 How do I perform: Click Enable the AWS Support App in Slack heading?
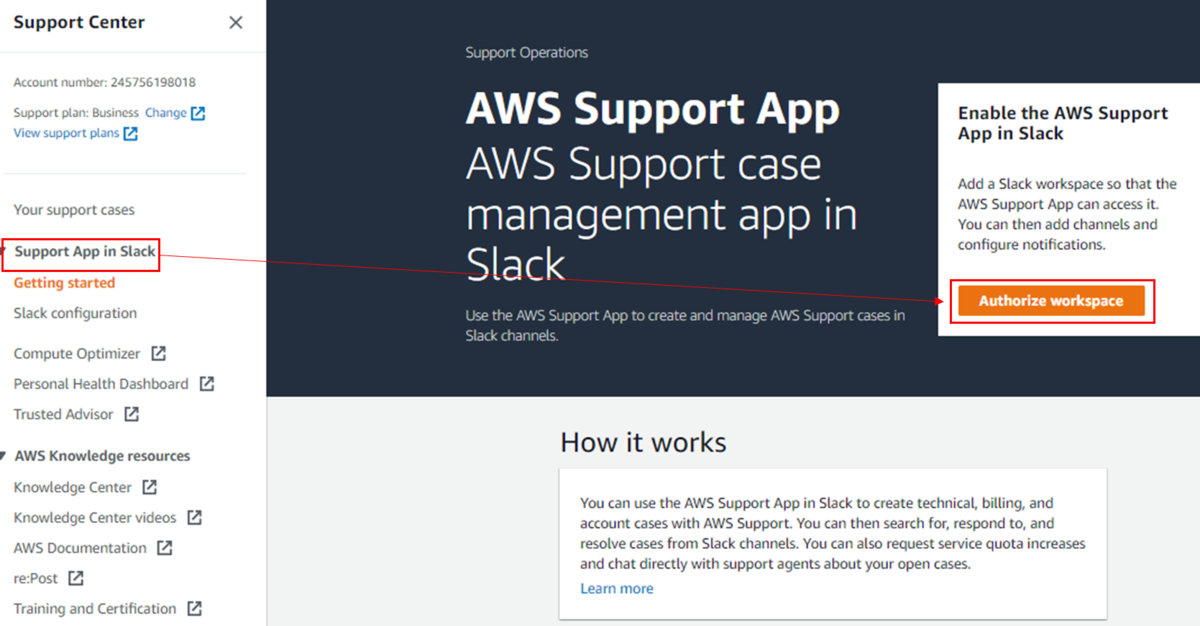pyautogui.click(x=1063, y=123)
